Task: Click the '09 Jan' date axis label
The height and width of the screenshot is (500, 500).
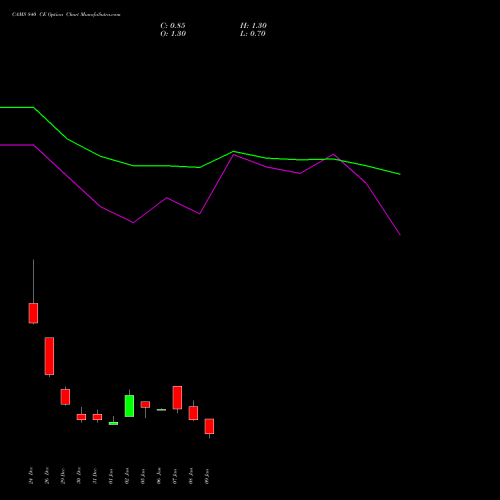Action: [x=207, y=476]
